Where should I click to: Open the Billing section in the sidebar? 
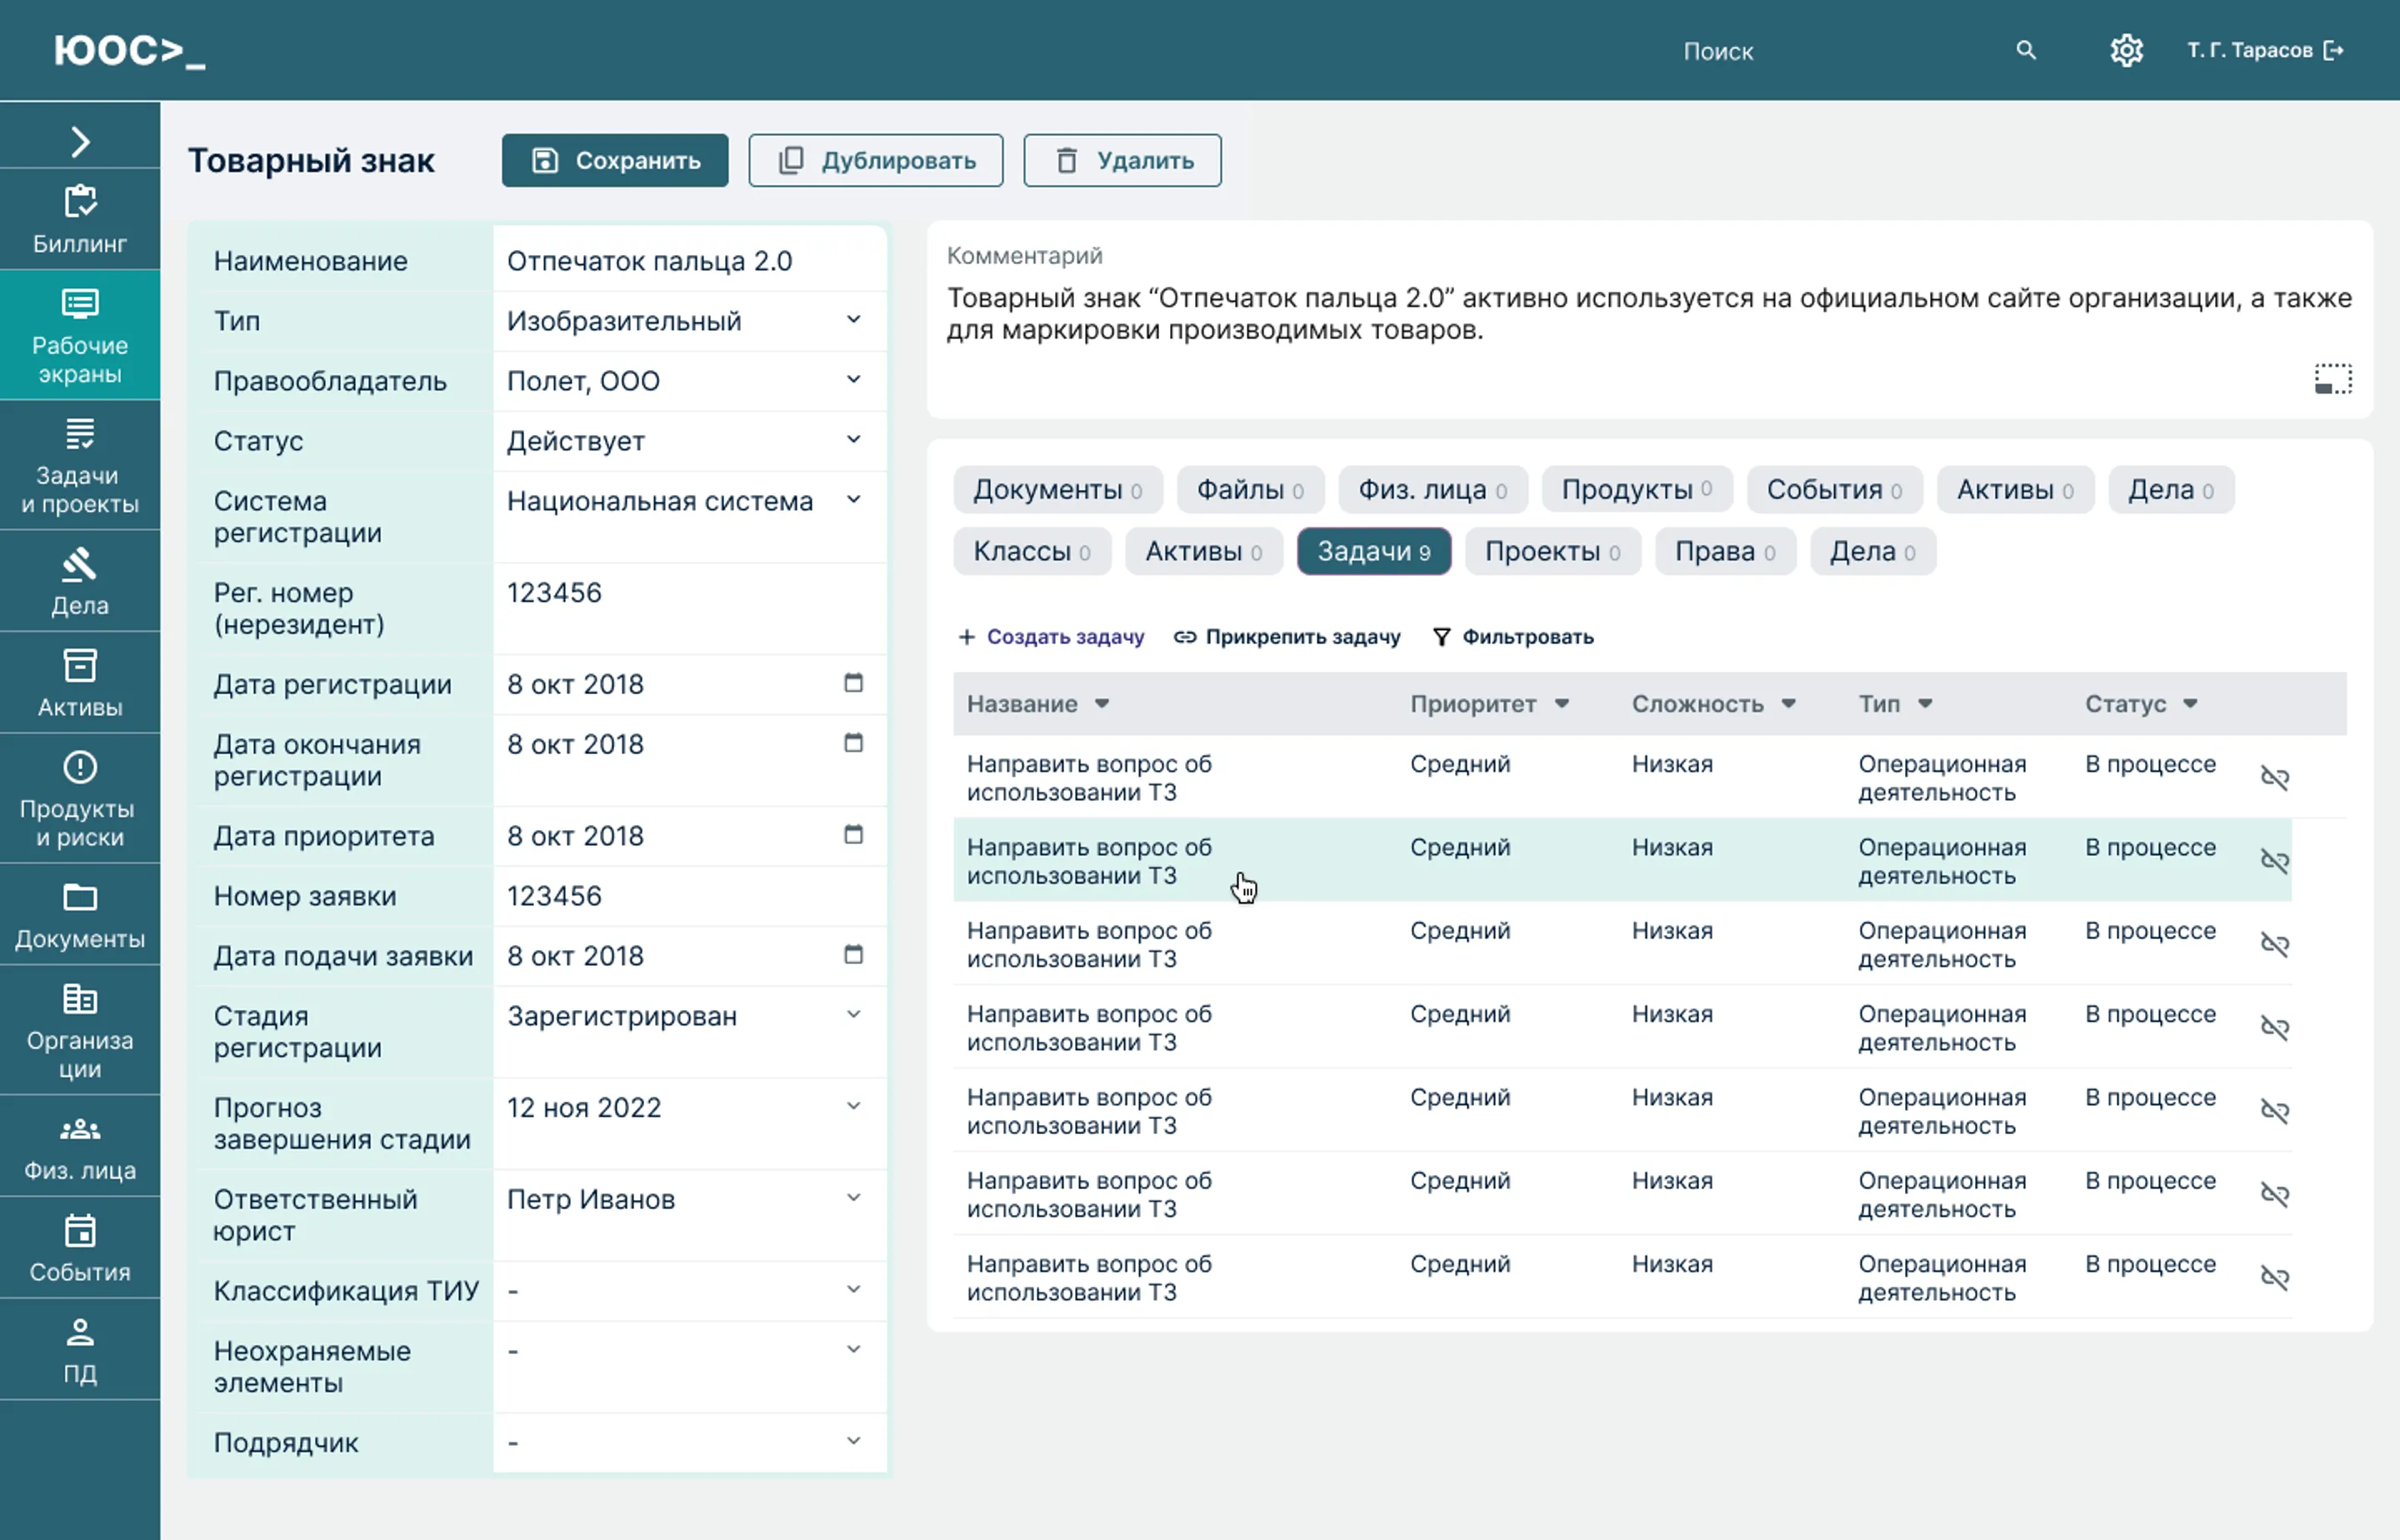click(80, 219)
